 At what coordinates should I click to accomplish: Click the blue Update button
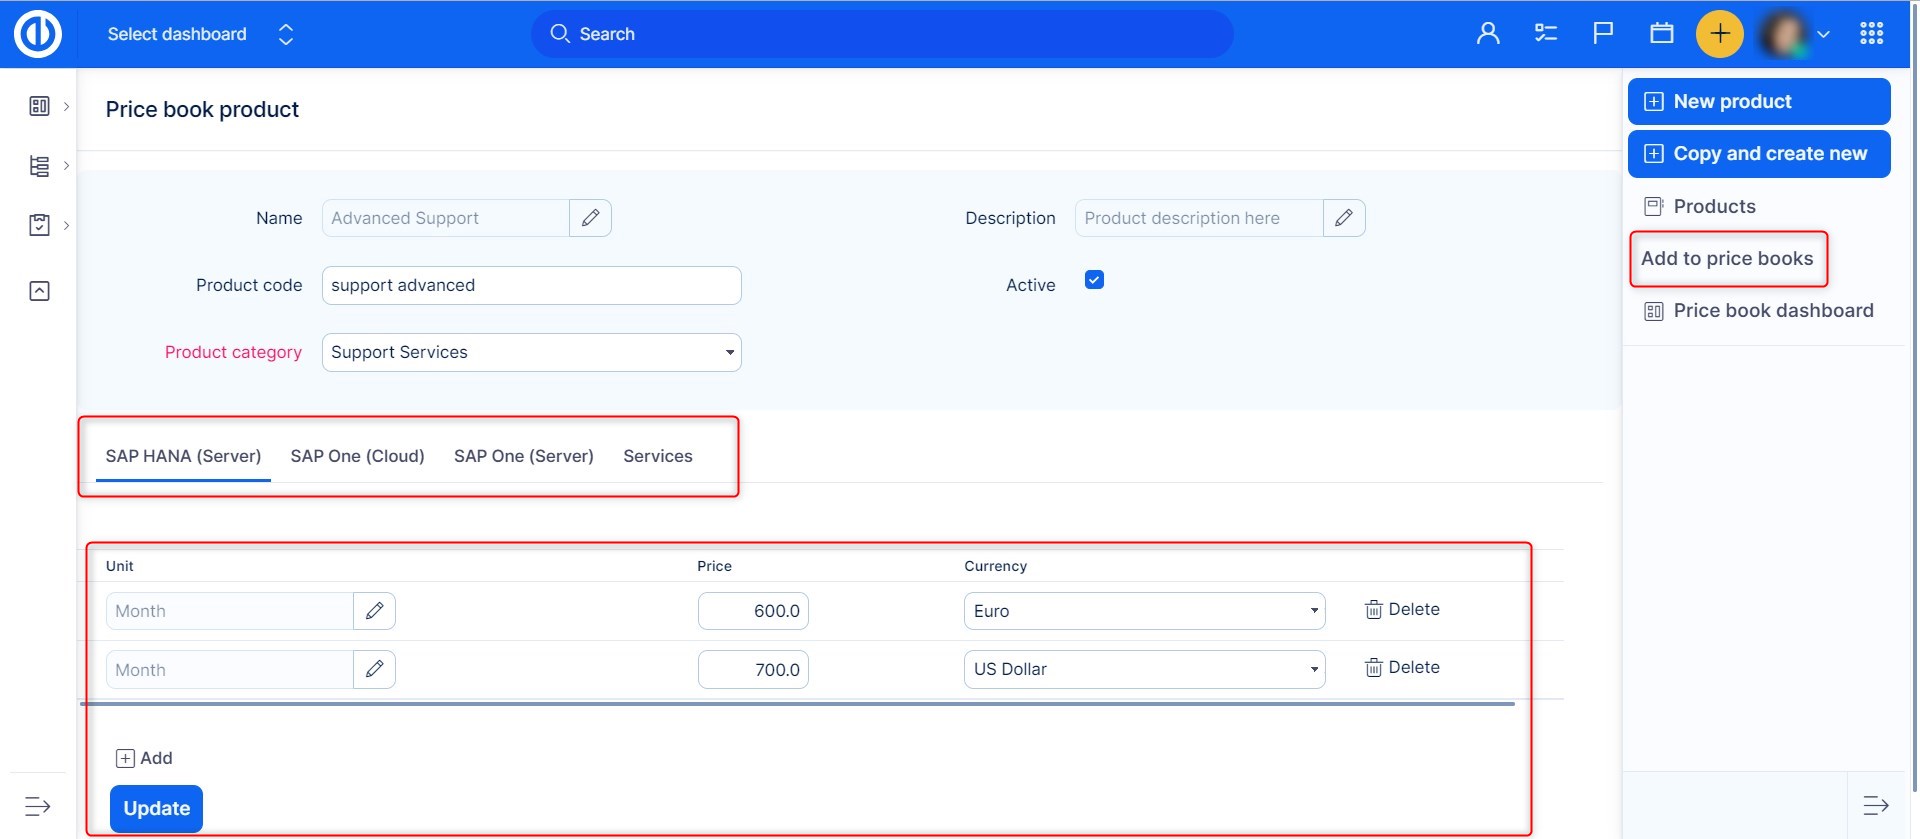(156, 809)
